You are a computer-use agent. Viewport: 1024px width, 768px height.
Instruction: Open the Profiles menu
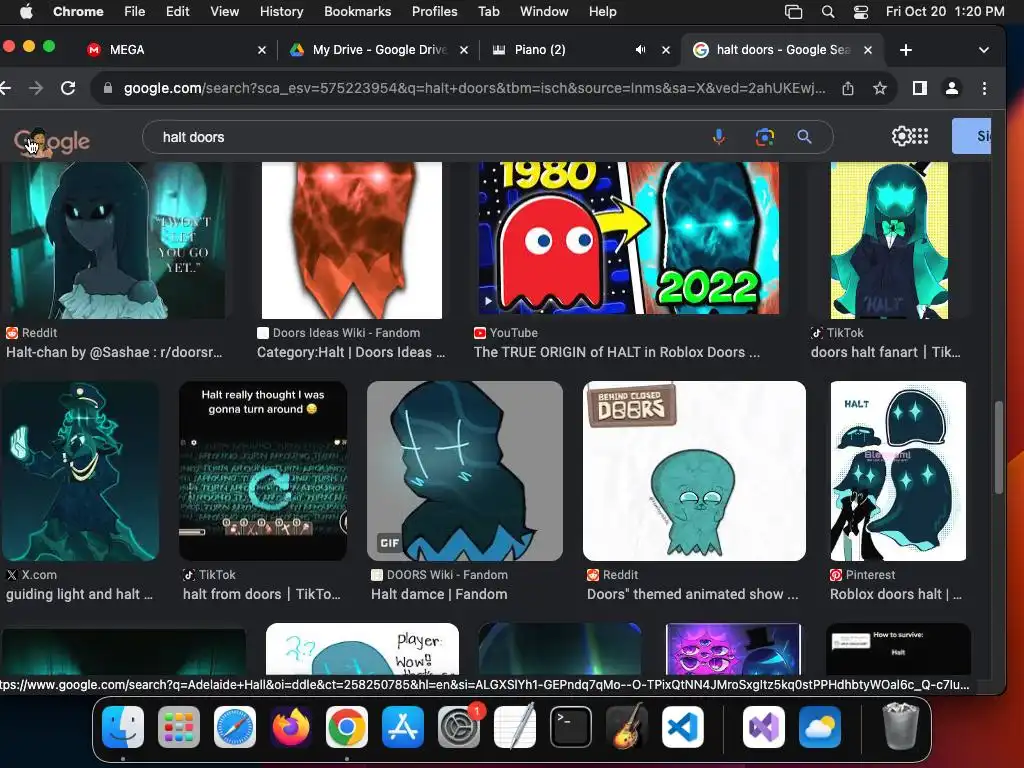tap(434, 11)
